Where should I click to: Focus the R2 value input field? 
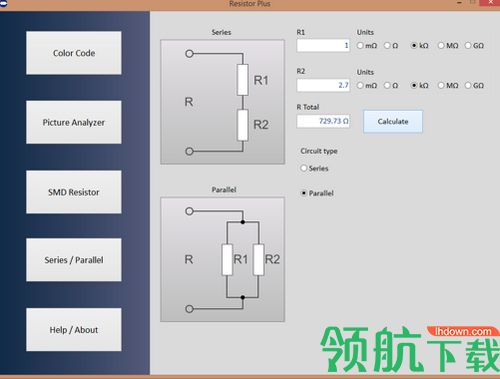point(323,85)
